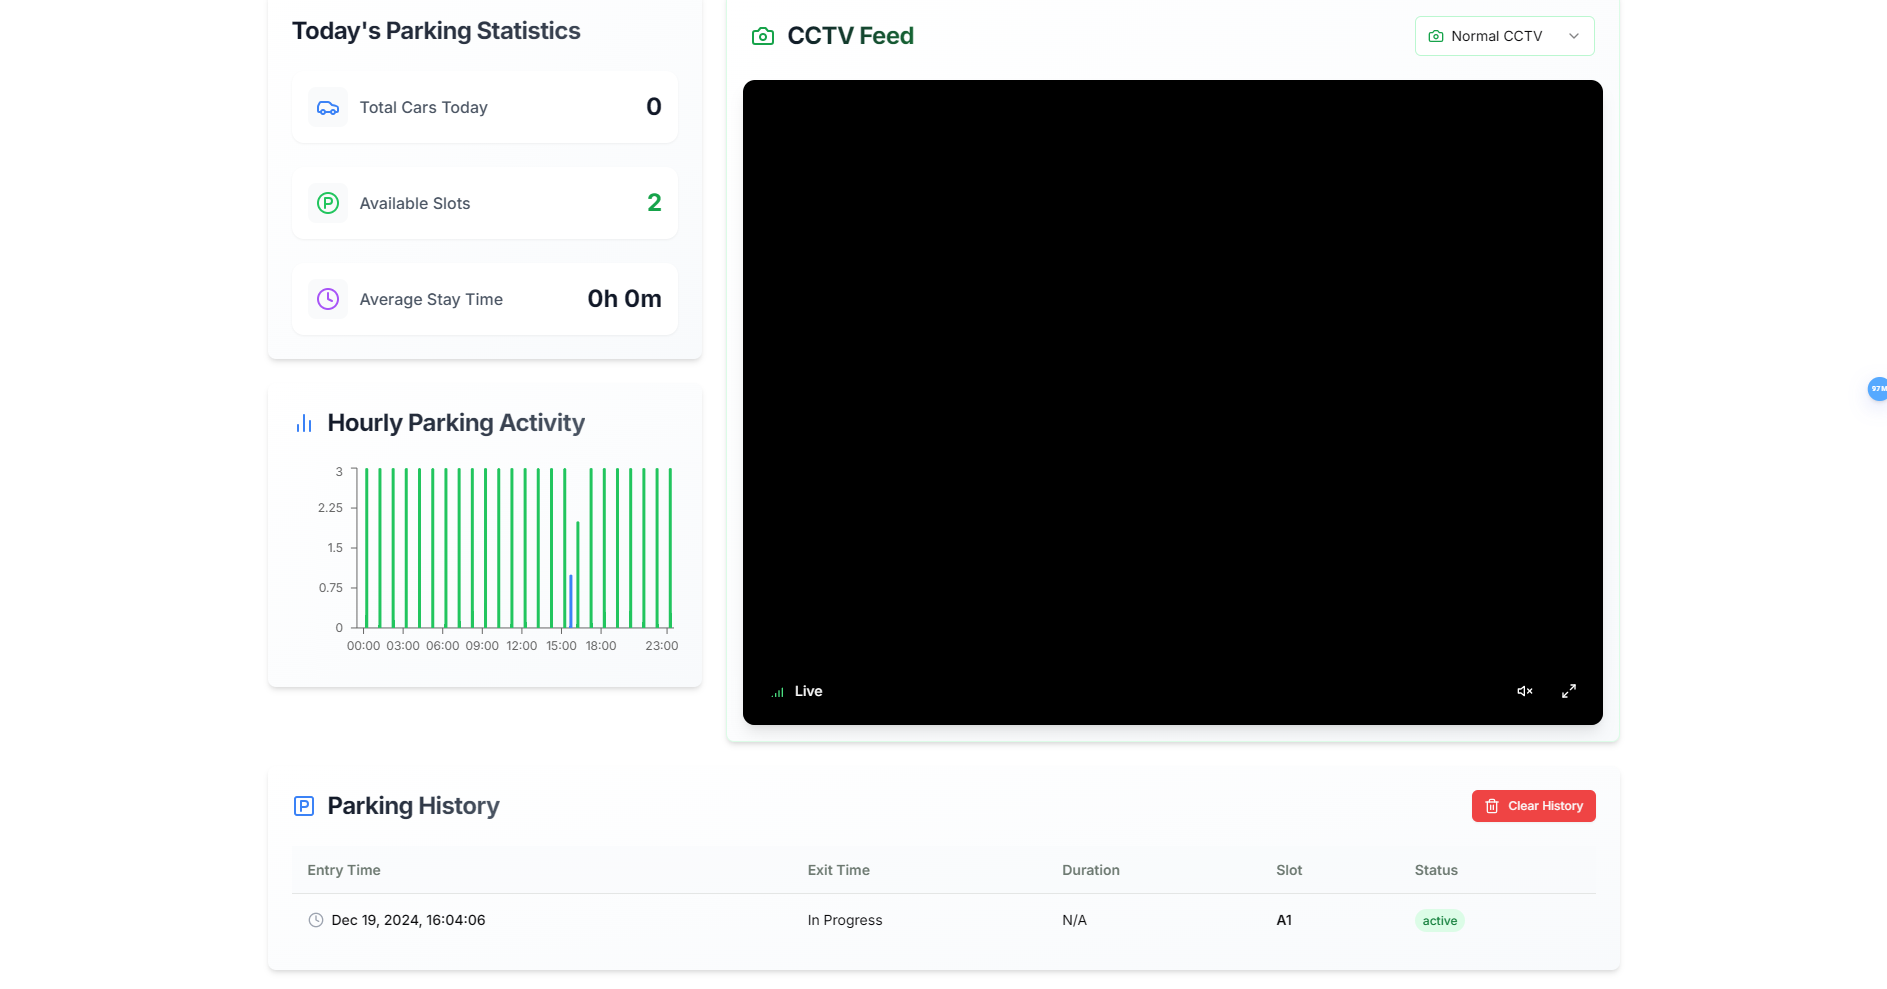Click the blue floating badge on right edge

click(1877, 389)
